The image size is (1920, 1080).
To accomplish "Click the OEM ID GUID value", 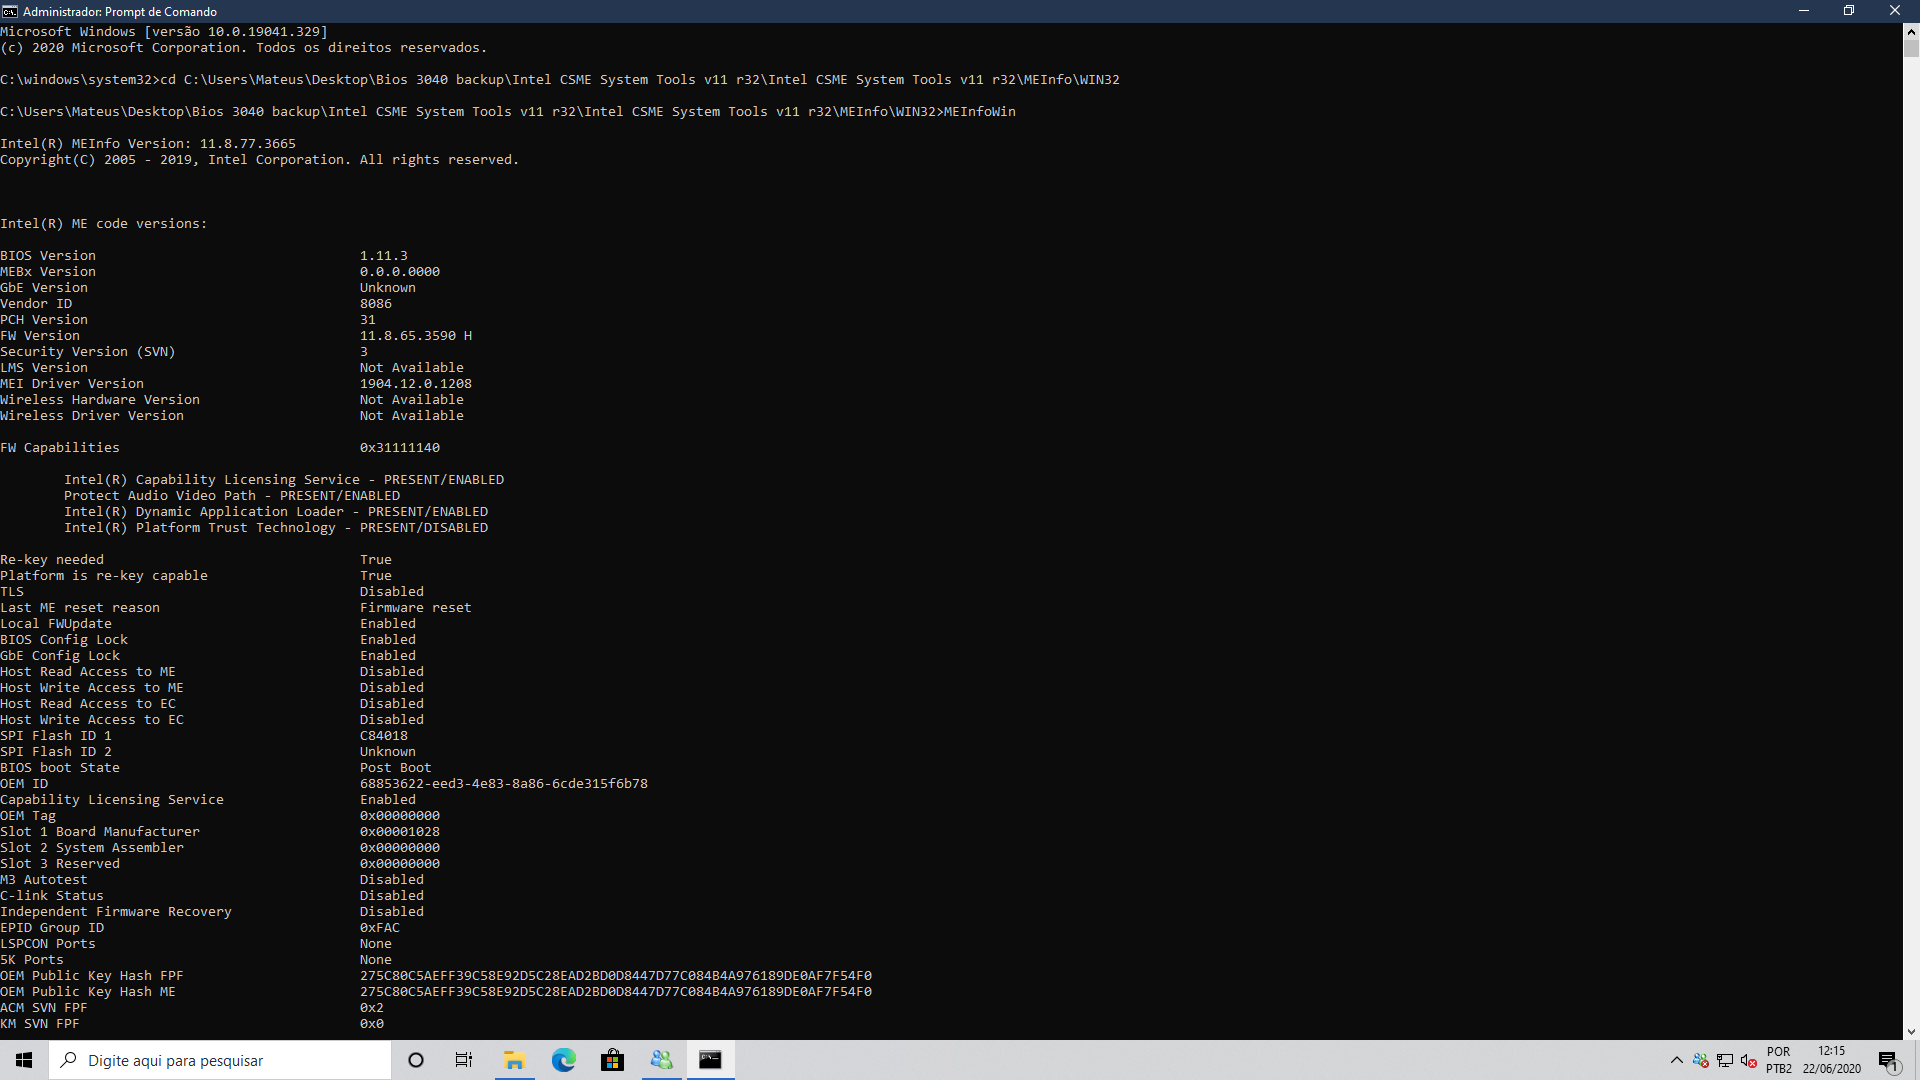I will [504, 784].
